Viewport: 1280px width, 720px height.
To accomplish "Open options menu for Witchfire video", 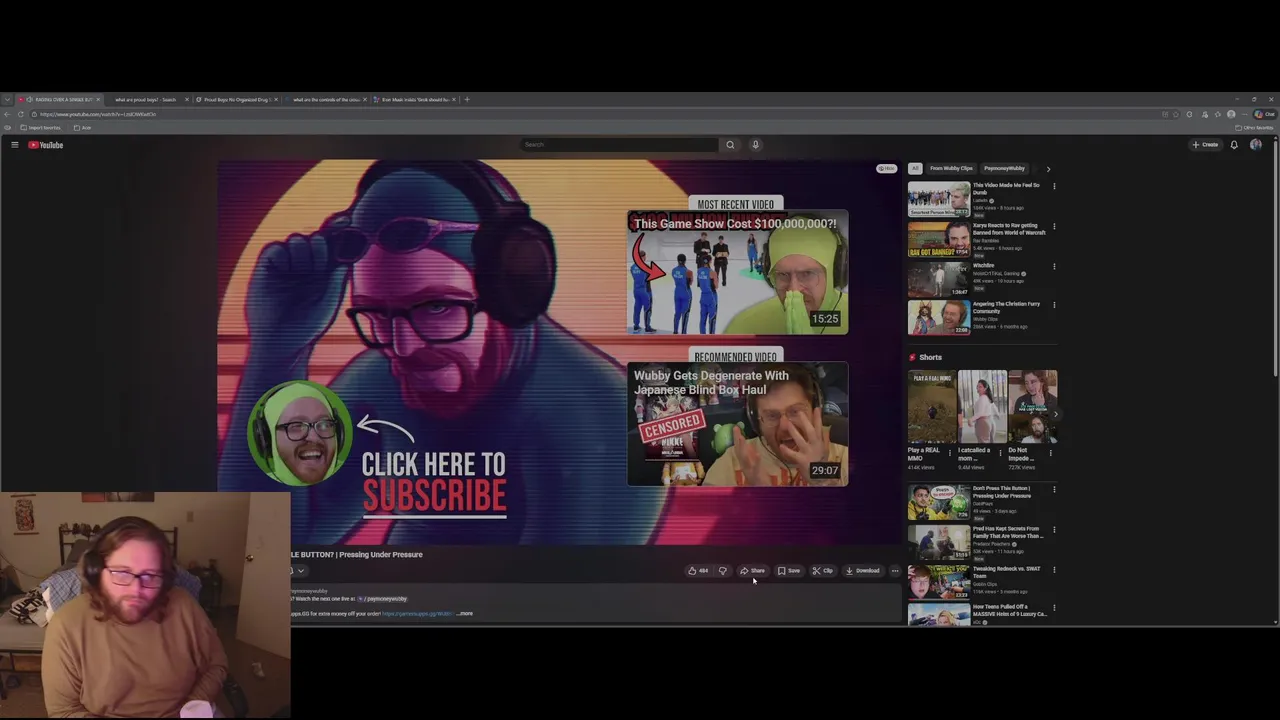I will [1054, 266].
